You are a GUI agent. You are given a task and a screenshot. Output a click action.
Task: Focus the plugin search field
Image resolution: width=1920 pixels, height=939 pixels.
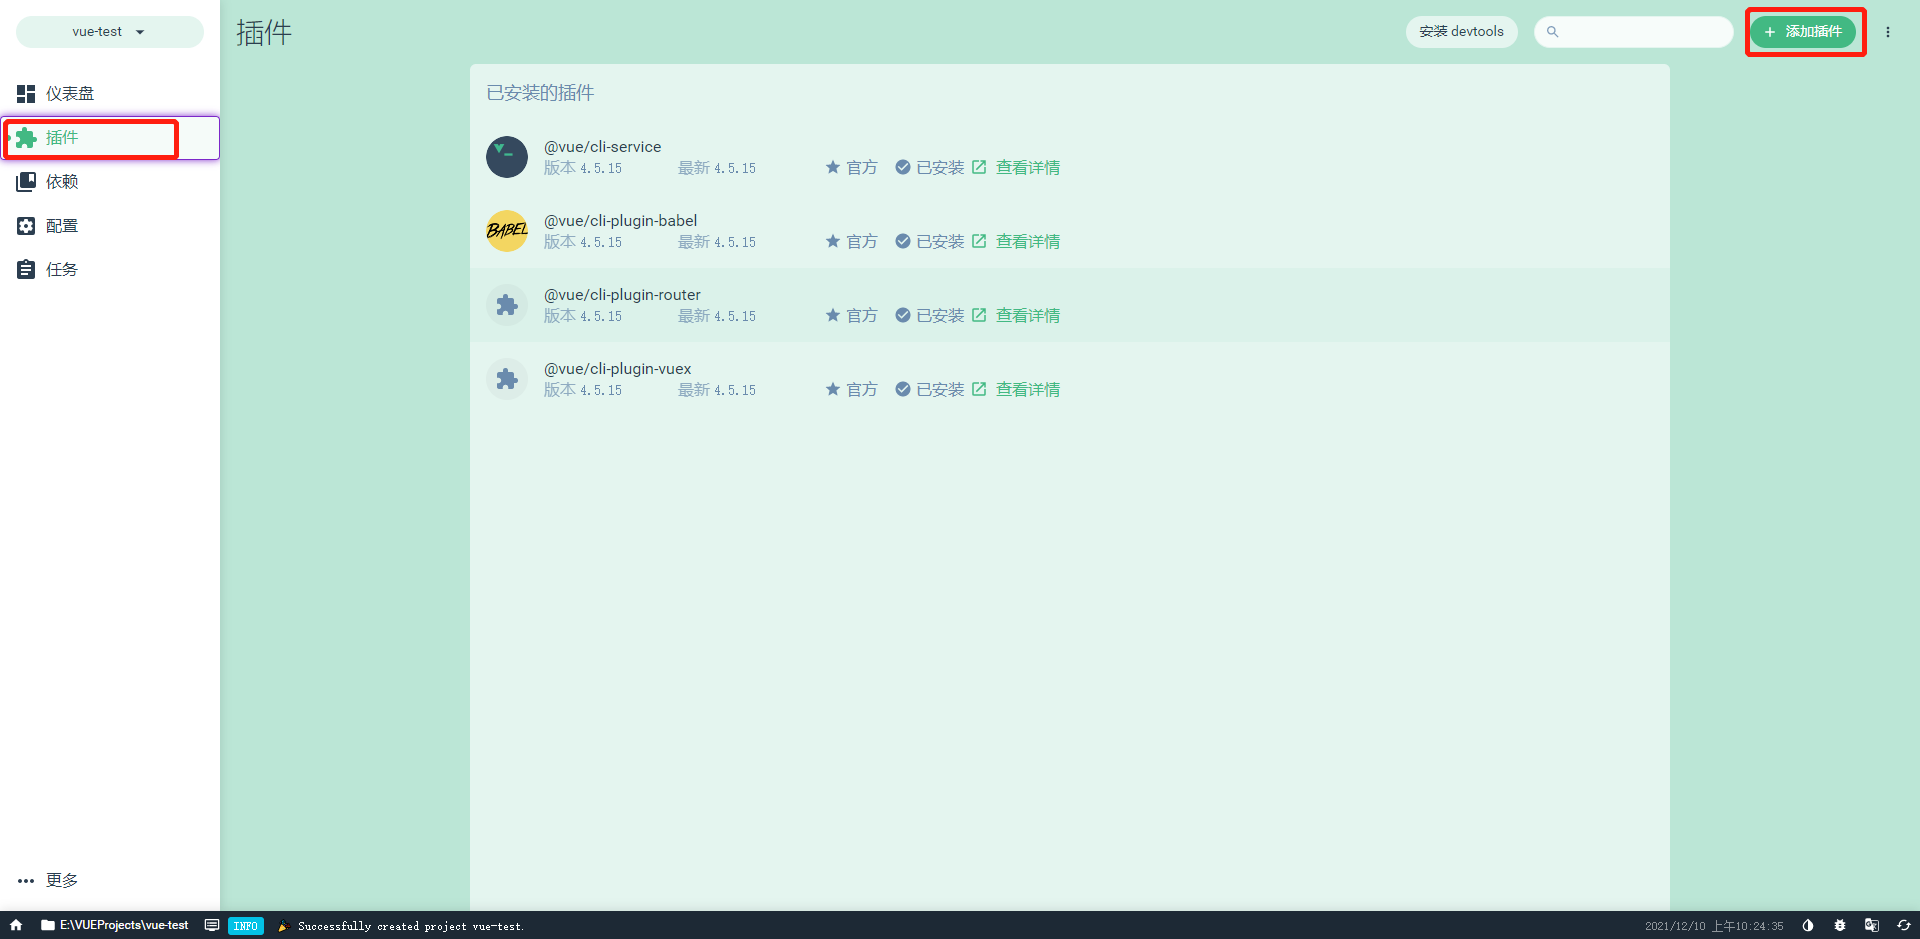pyautogui.click(x=1634, y=32)
